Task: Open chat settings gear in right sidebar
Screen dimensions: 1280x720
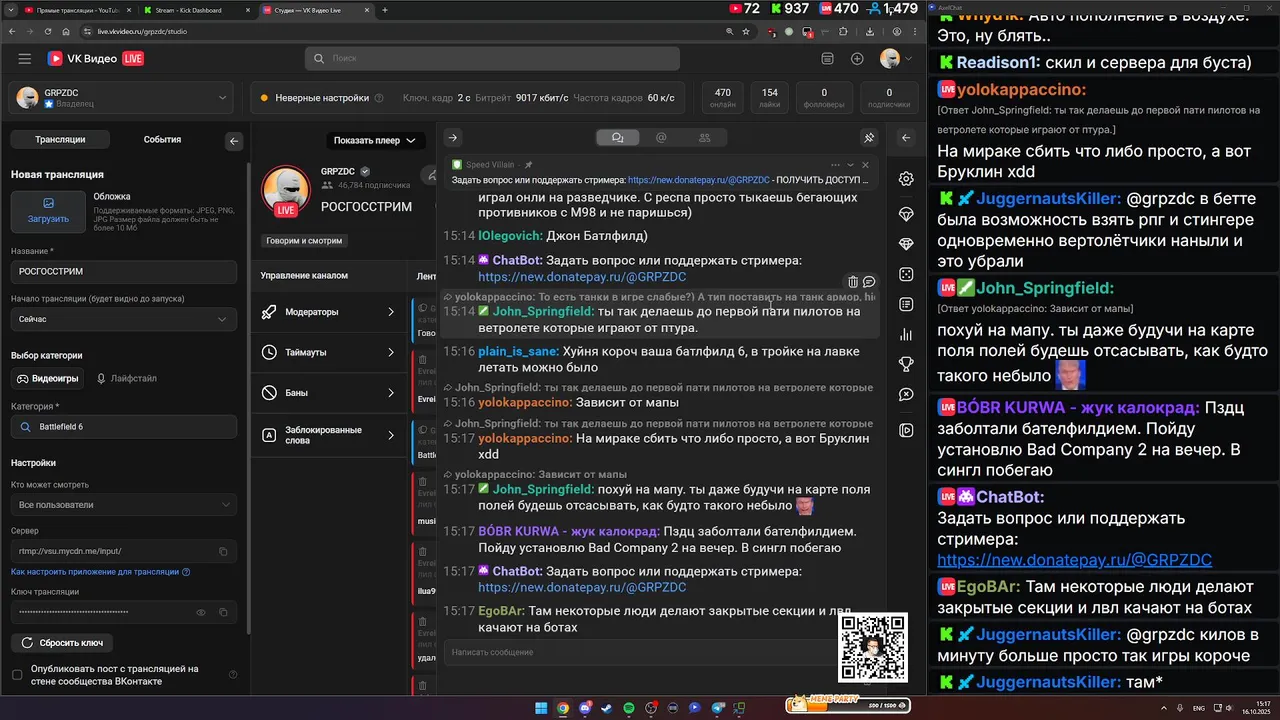Action: (906, 179)
